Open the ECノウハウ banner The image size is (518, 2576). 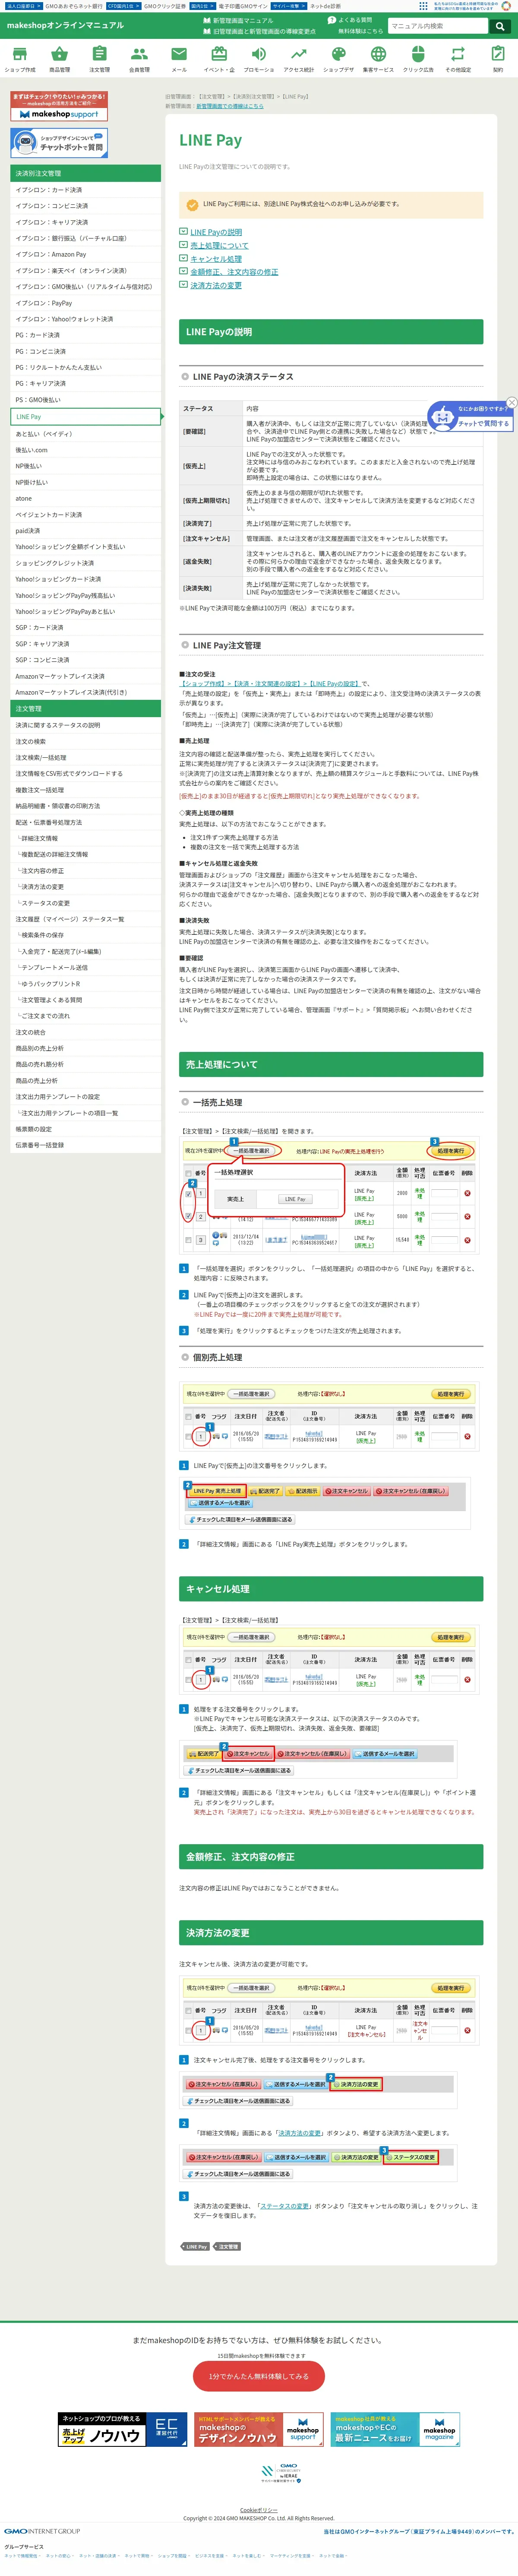[123, 2429]
